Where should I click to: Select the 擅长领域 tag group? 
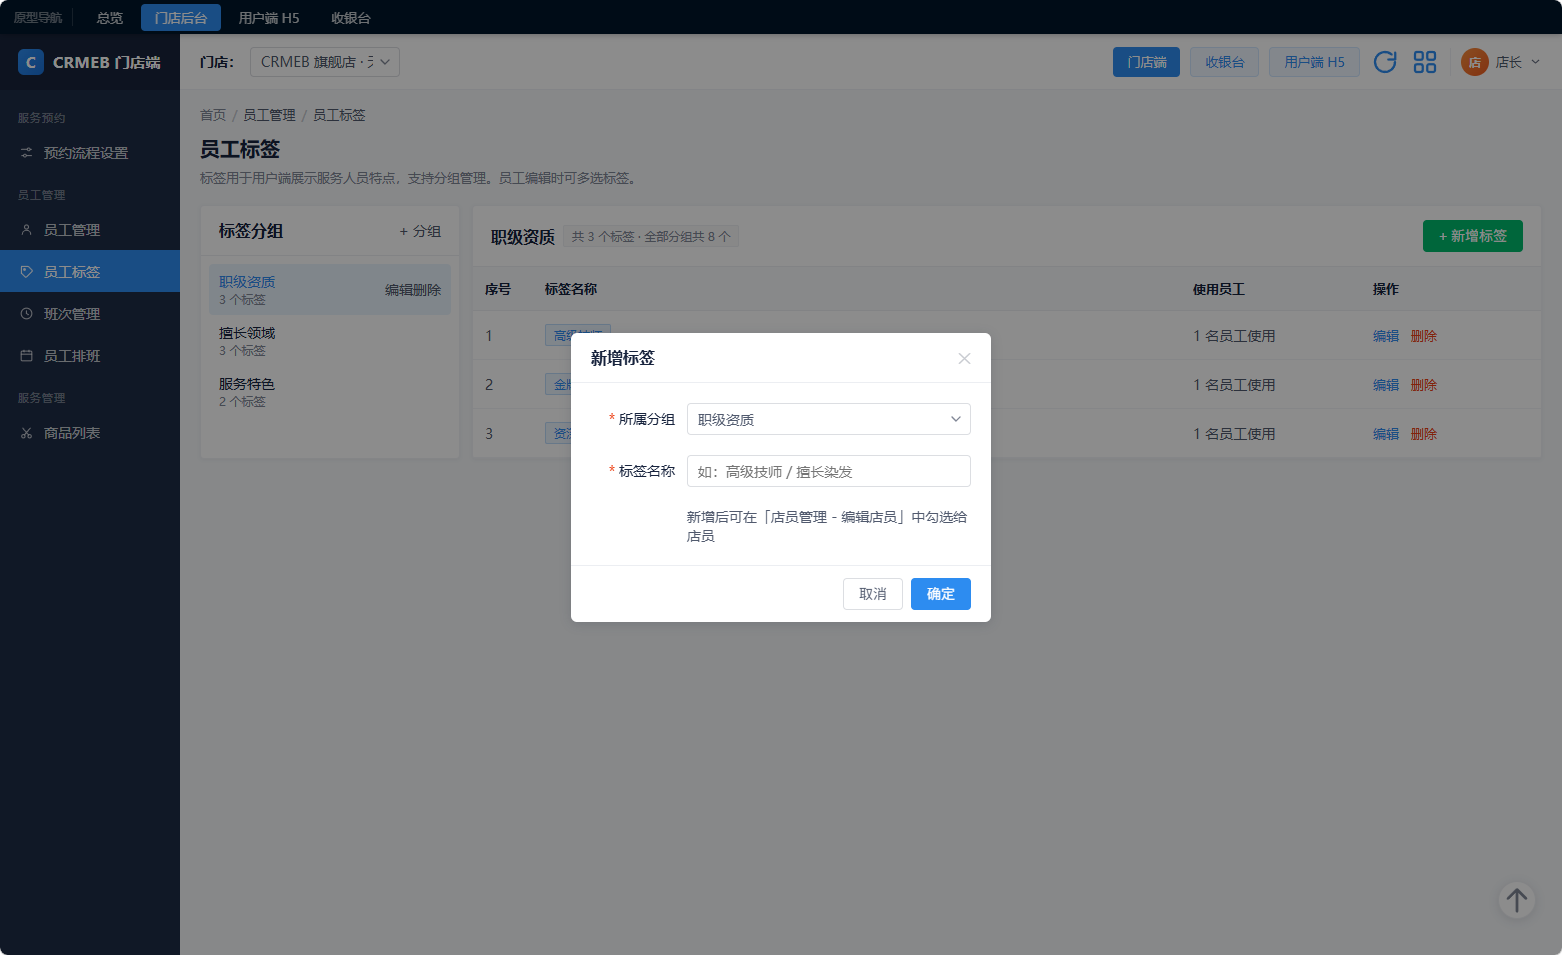coord(330,341)
